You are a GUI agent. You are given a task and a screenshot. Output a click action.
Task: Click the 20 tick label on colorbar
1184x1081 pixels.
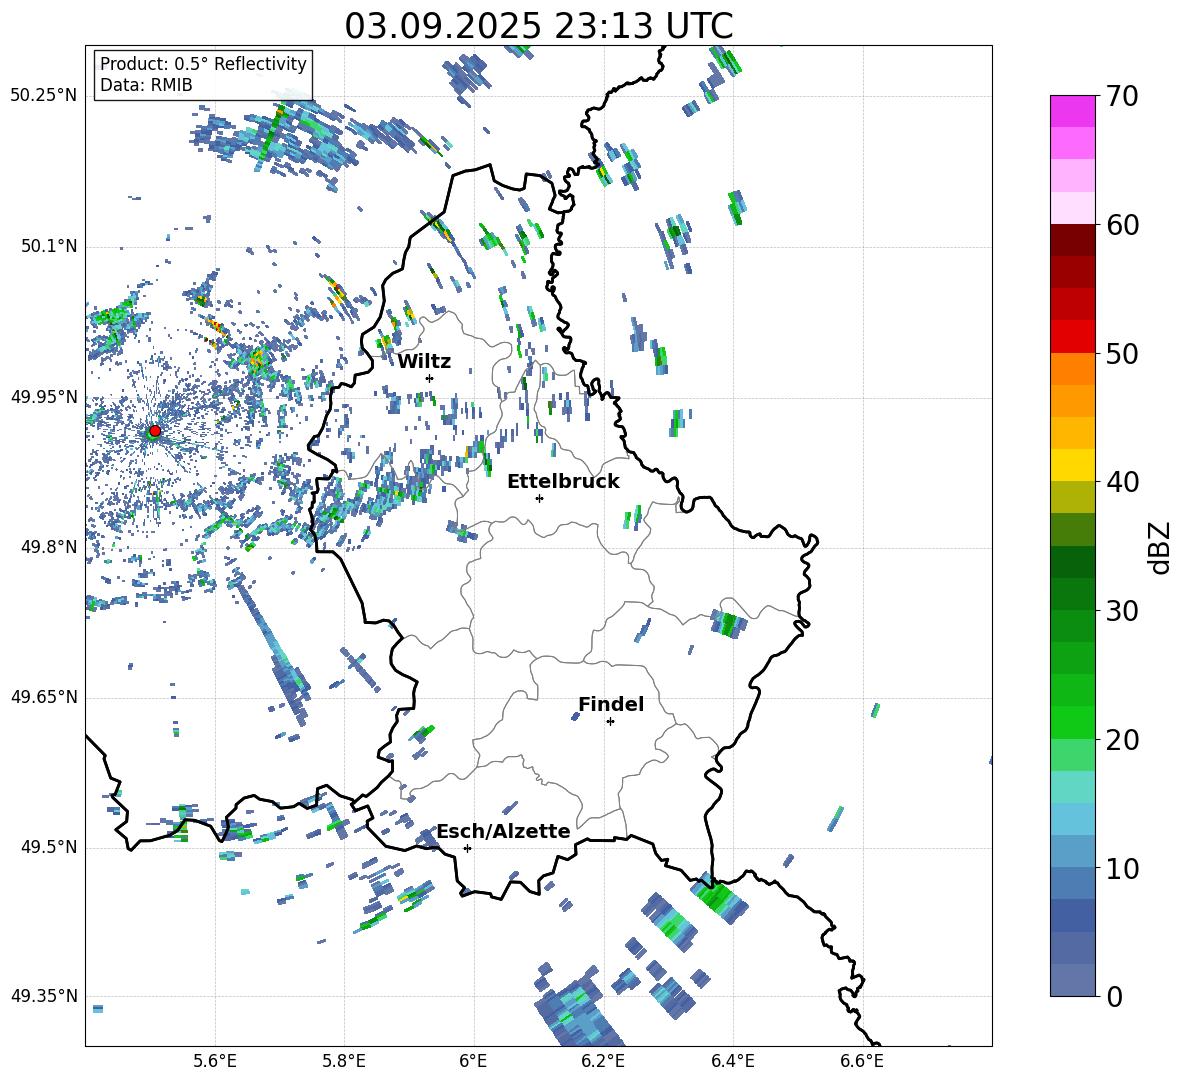1122,740
